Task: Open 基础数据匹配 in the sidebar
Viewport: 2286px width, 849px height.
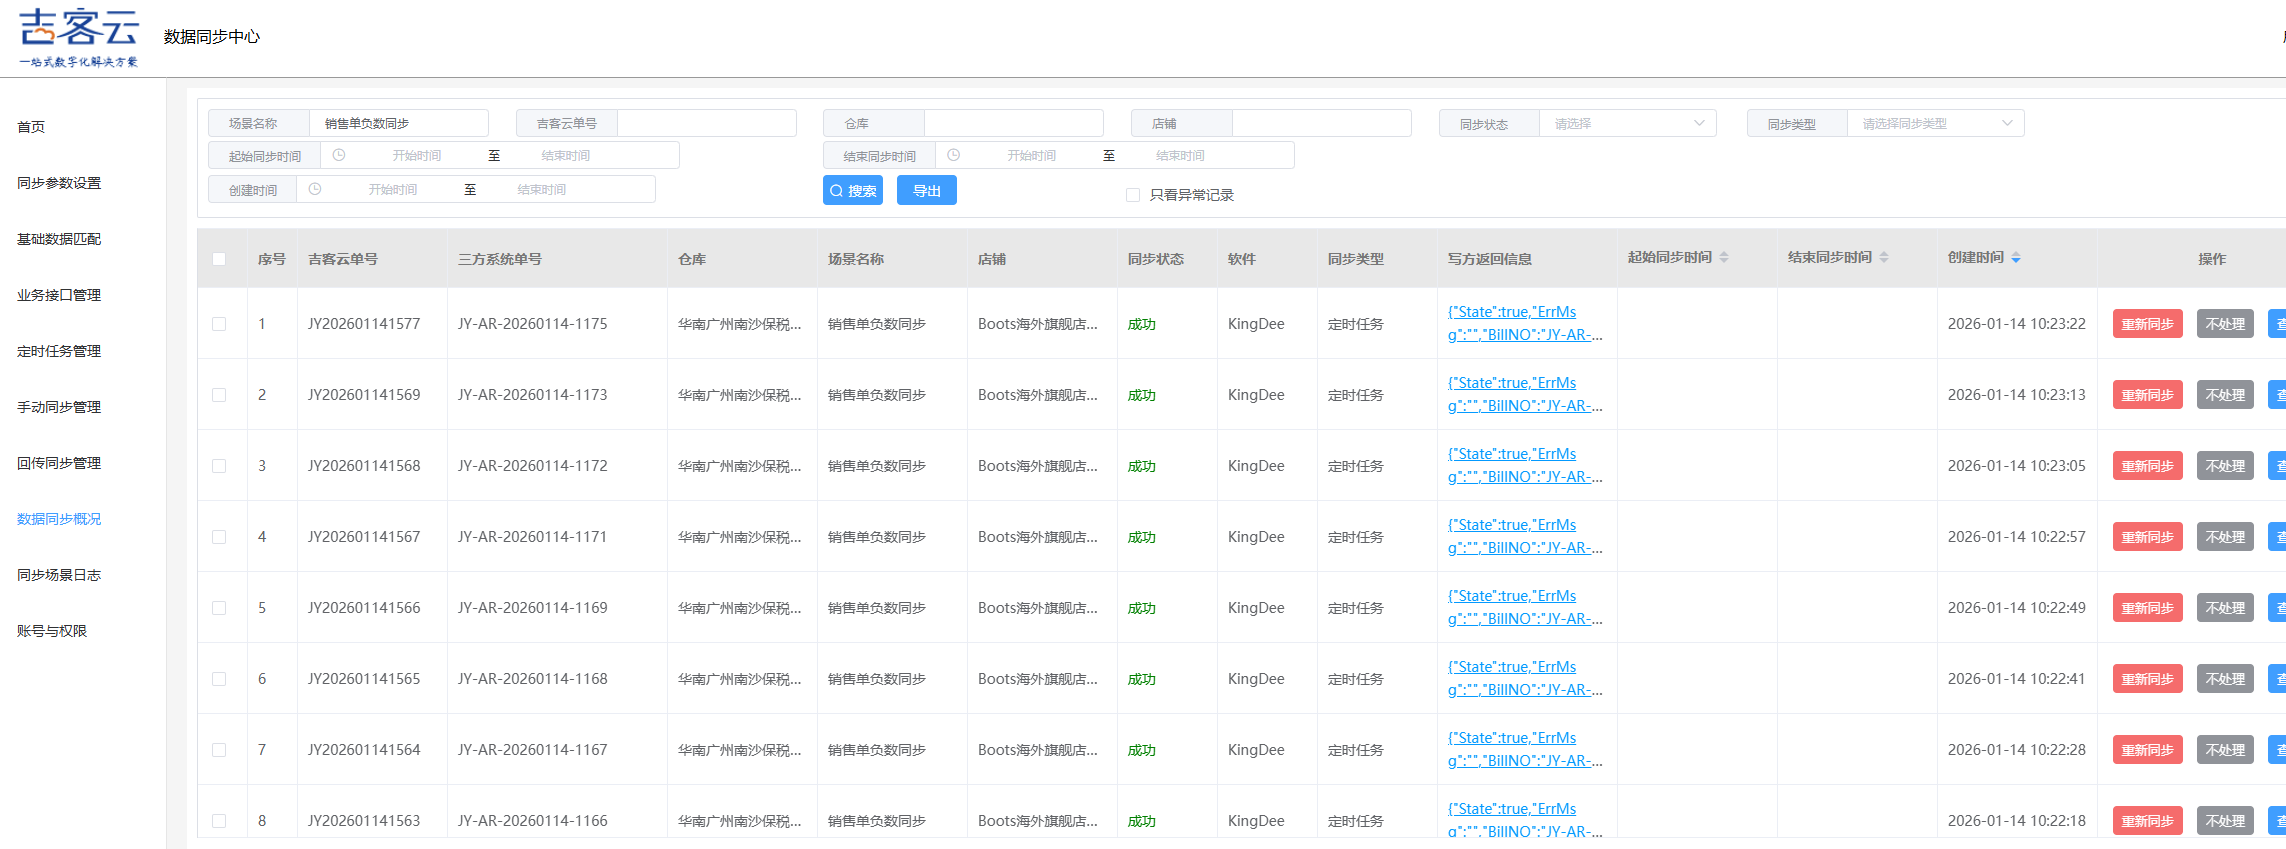Action: click(x=59, y=239)
